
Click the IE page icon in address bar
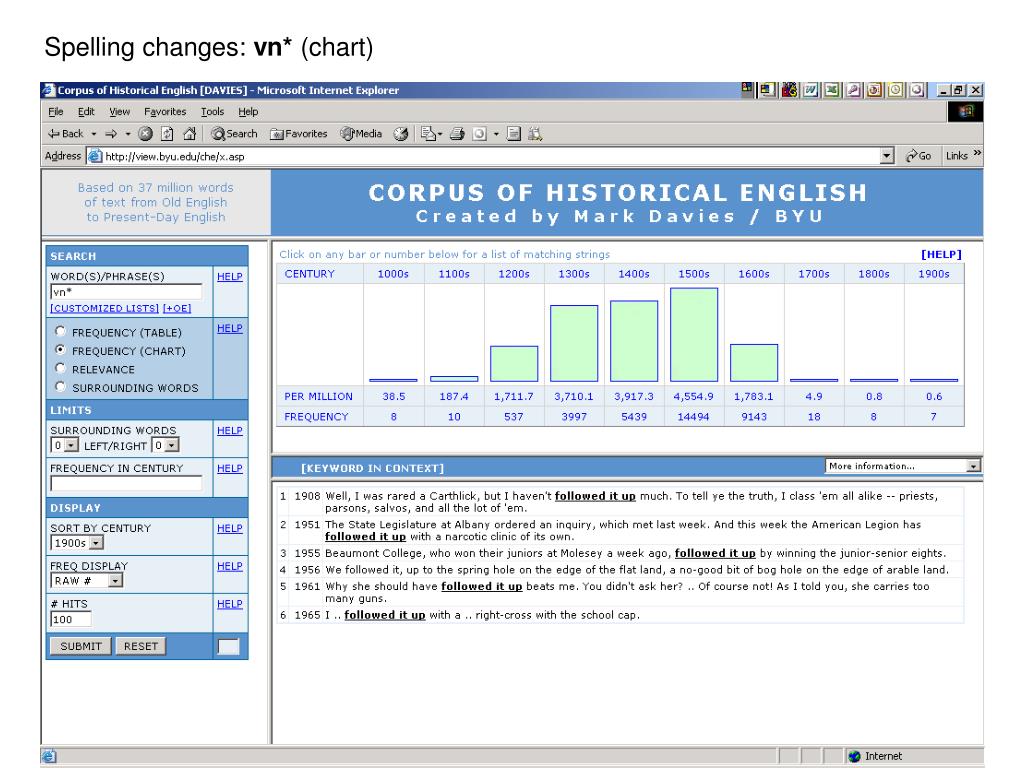[x=95, y=156]
